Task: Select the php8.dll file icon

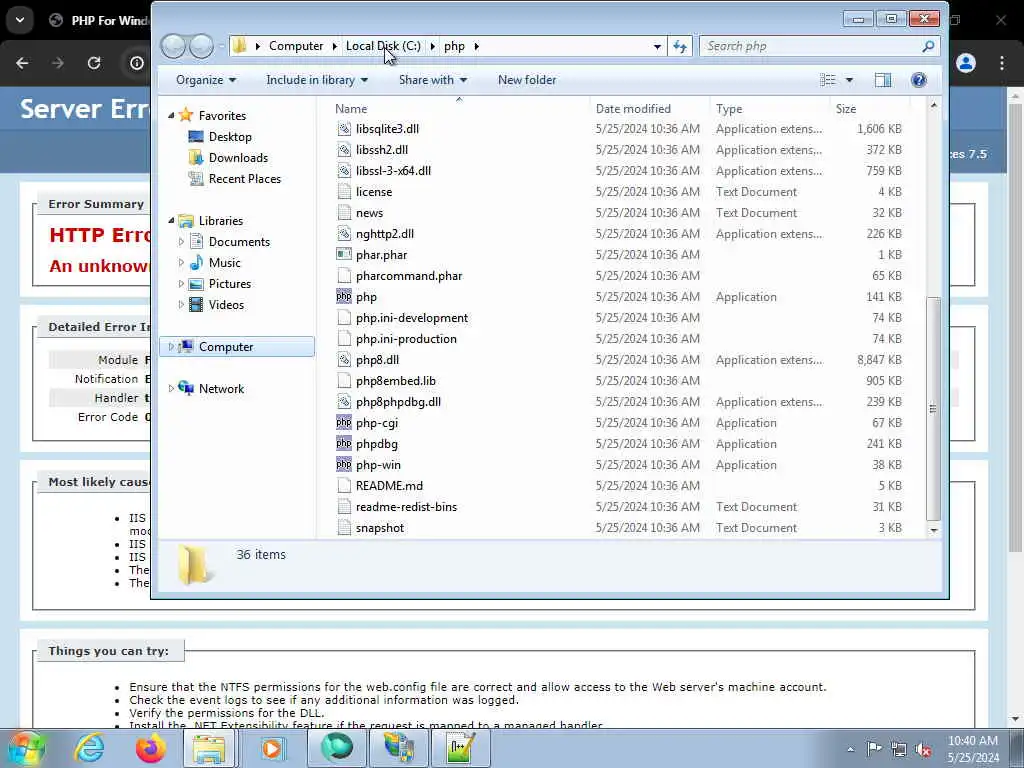Action: point(344,360)
